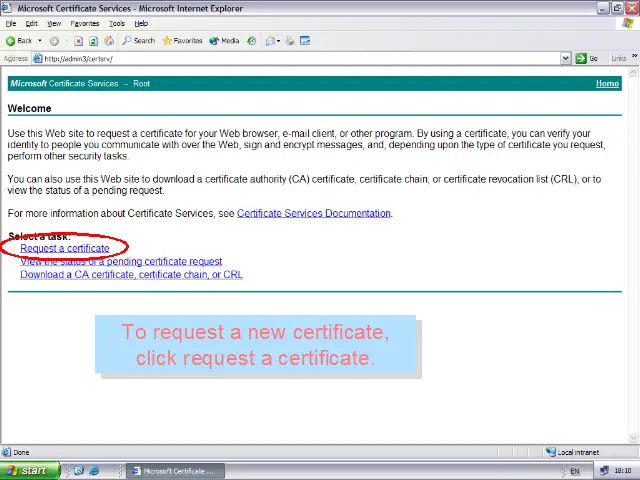640x480 pixels.
Task: Open the Help menu
Action: [x=141, y=24]
